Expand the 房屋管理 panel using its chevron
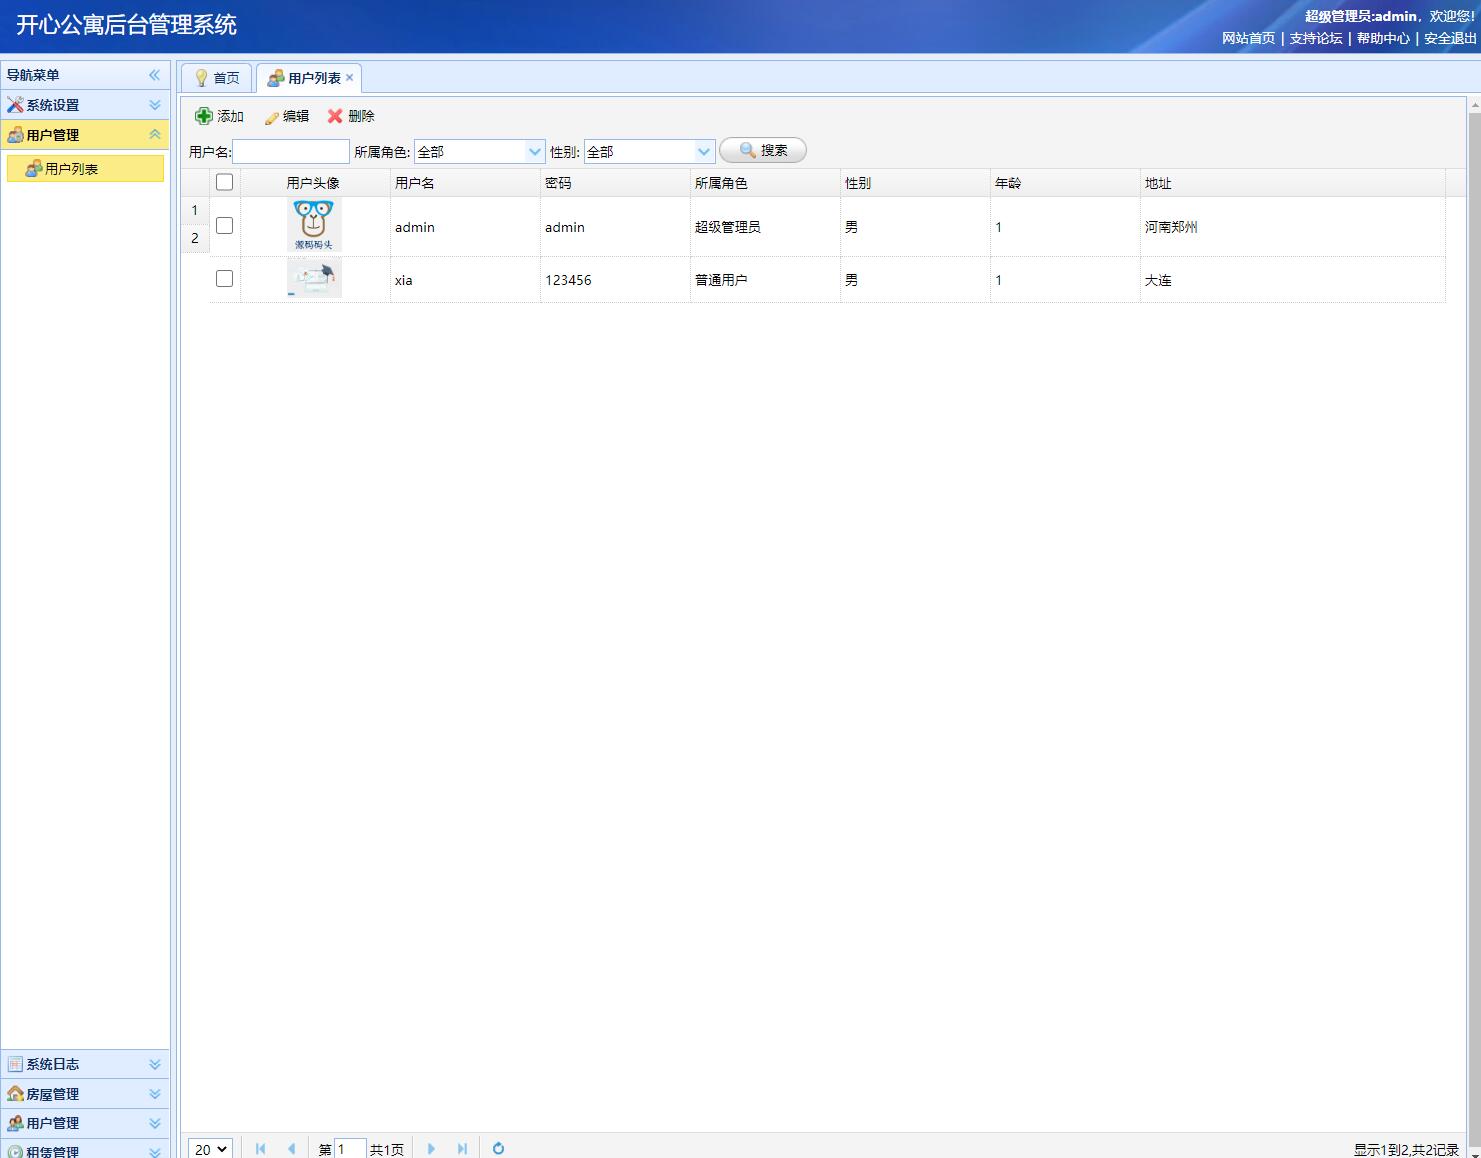Viewport: 1481px width, 1158px height. tap(155, 1094)
